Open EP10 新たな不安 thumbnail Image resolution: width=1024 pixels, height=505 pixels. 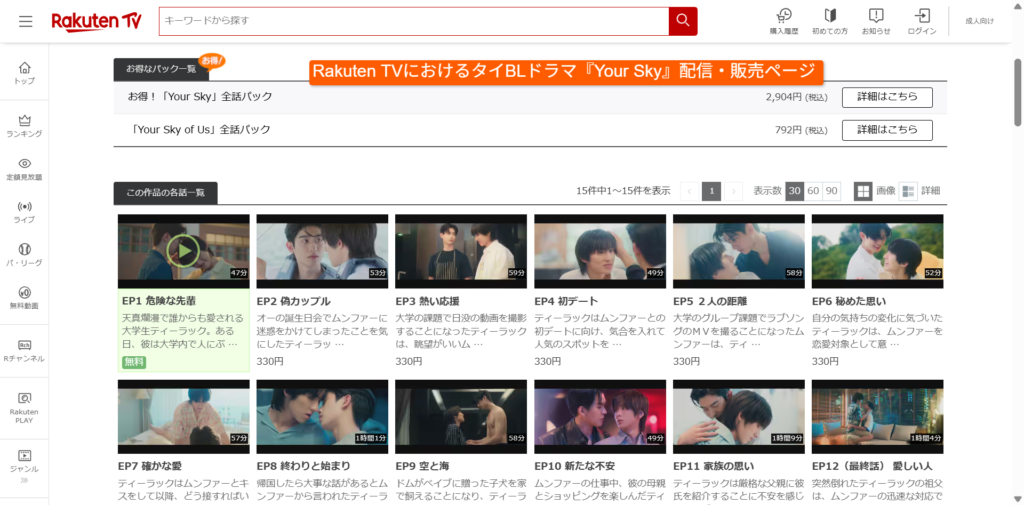point(600,416)
